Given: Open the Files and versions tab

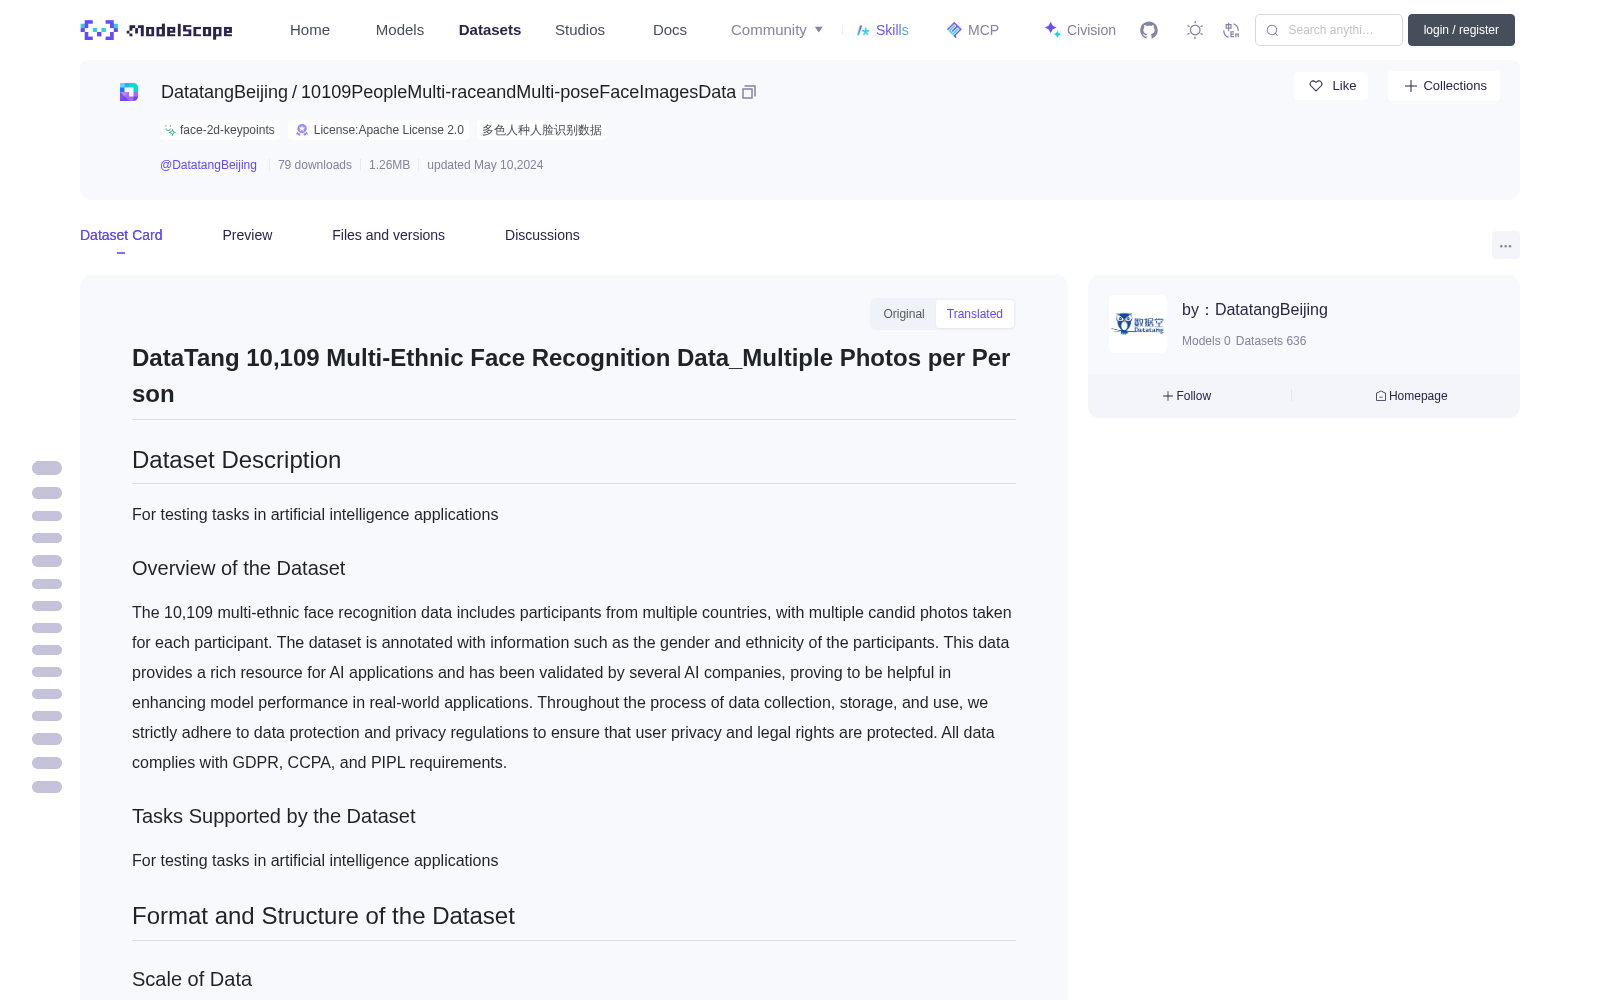Looking at the screenshot, I should (x=388, y=235).
